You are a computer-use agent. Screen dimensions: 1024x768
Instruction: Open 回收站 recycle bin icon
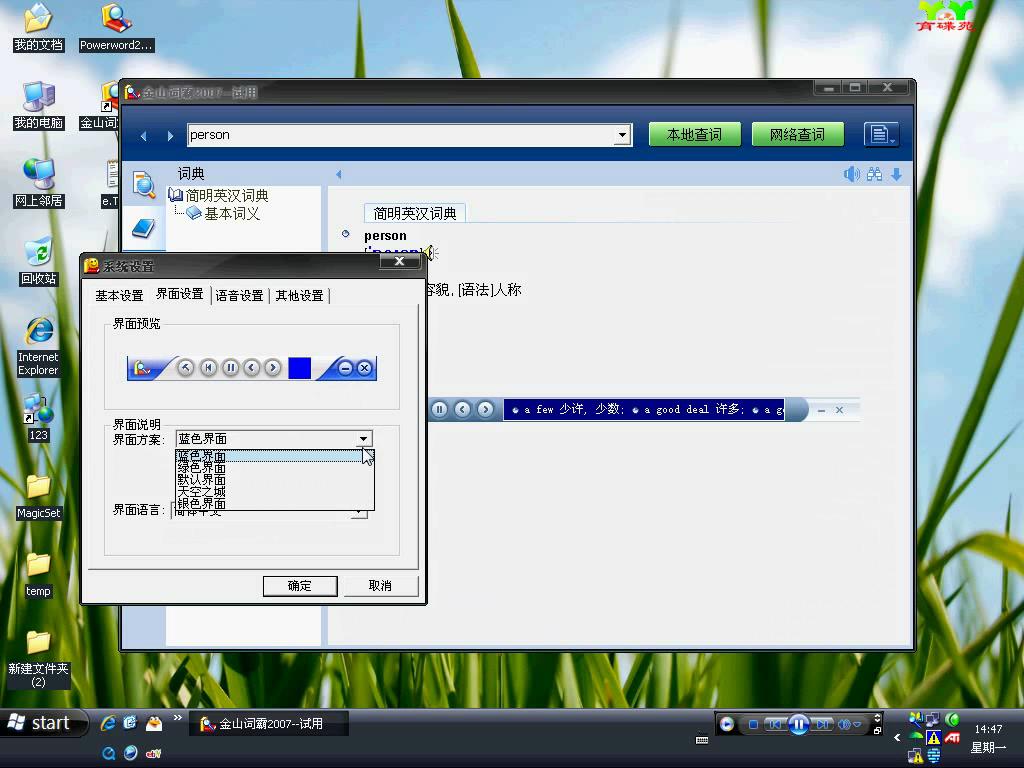point(39,261)
